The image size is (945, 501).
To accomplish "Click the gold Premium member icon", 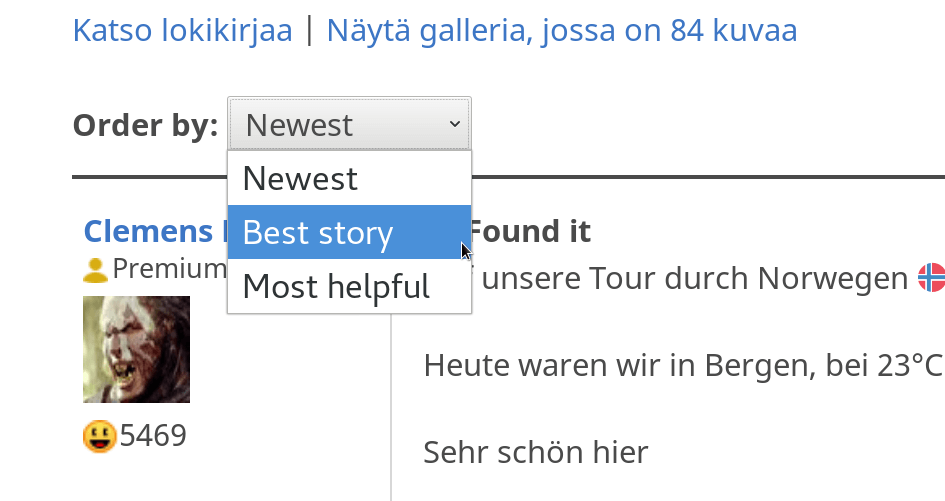I will coord(95,269).
